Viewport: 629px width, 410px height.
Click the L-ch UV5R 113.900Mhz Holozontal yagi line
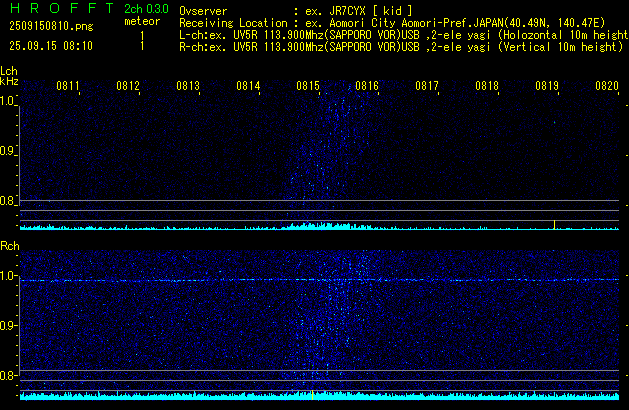tap(404, 35)
